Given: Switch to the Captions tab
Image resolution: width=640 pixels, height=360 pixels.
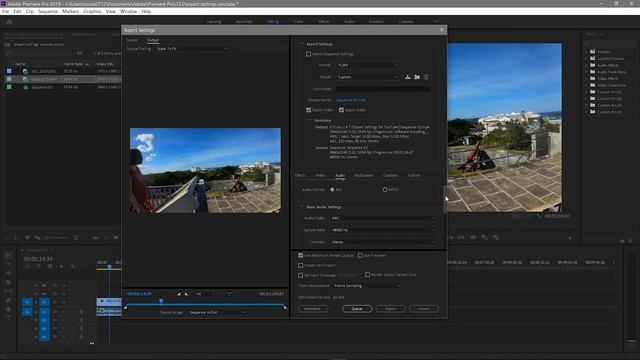Looking at the screenshot, I should tap(390, 175).
